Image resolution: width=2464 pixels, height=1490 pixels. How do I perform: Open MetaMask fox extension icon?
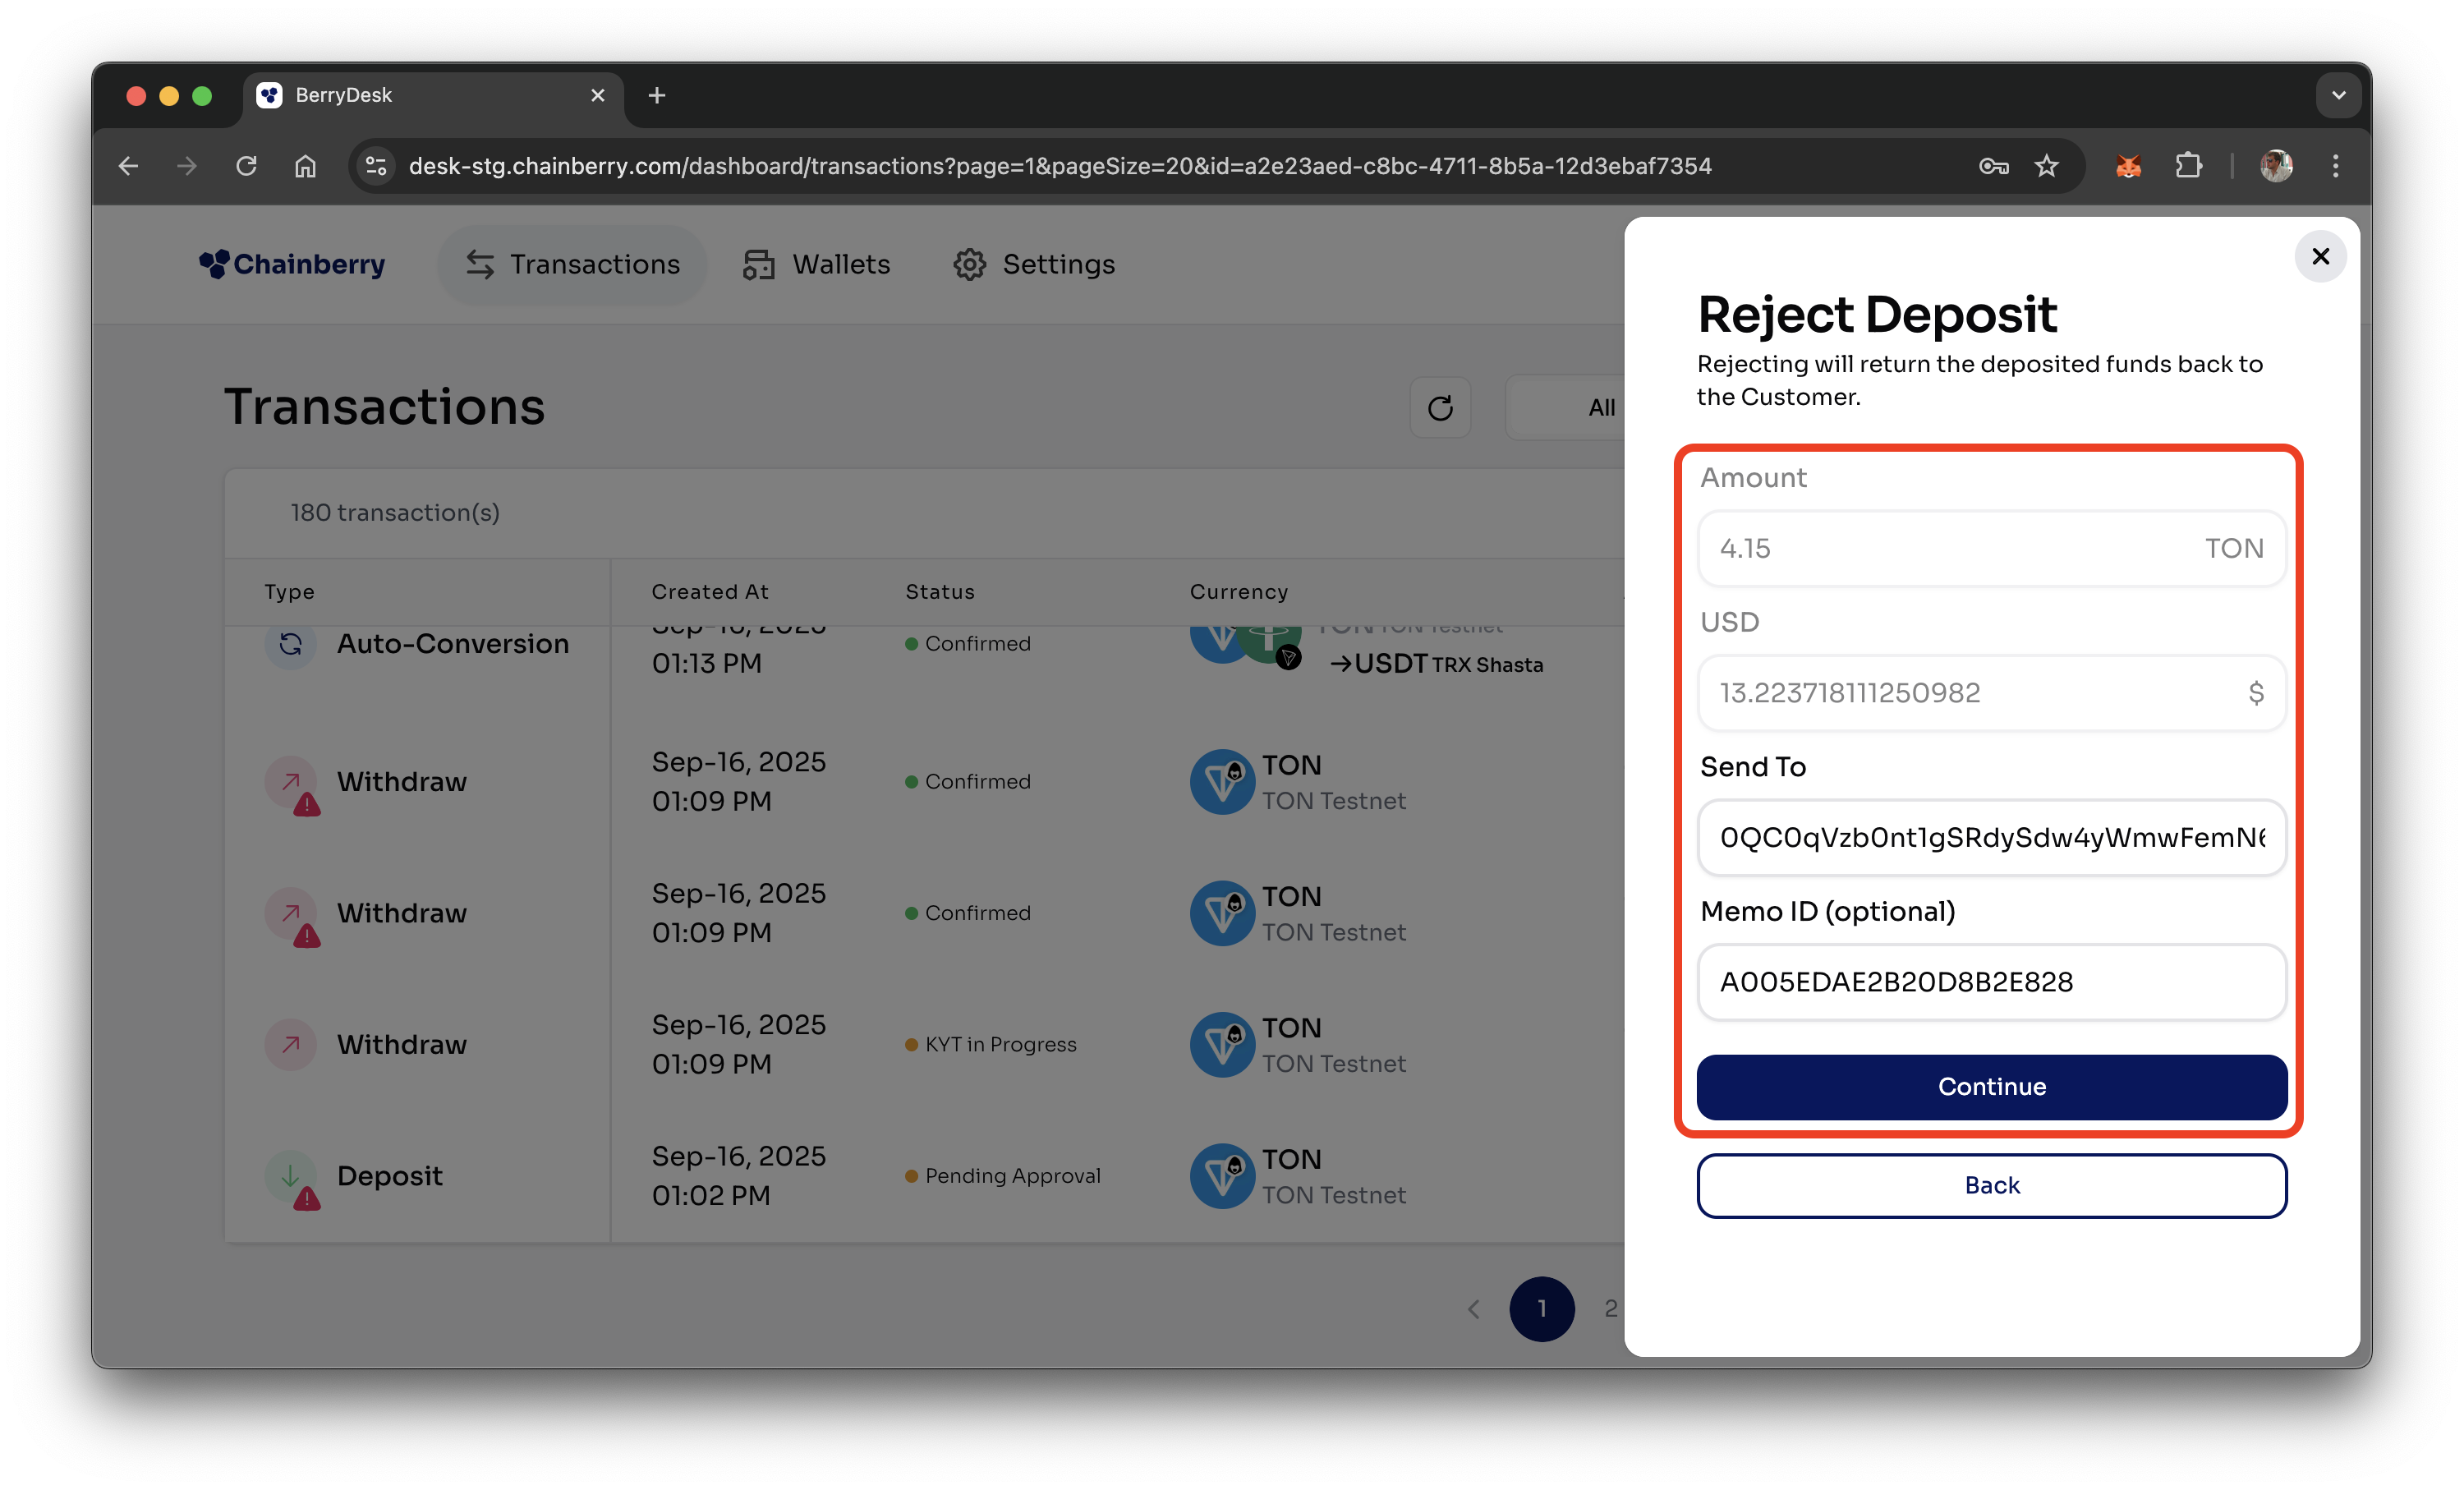(2128, 166)
